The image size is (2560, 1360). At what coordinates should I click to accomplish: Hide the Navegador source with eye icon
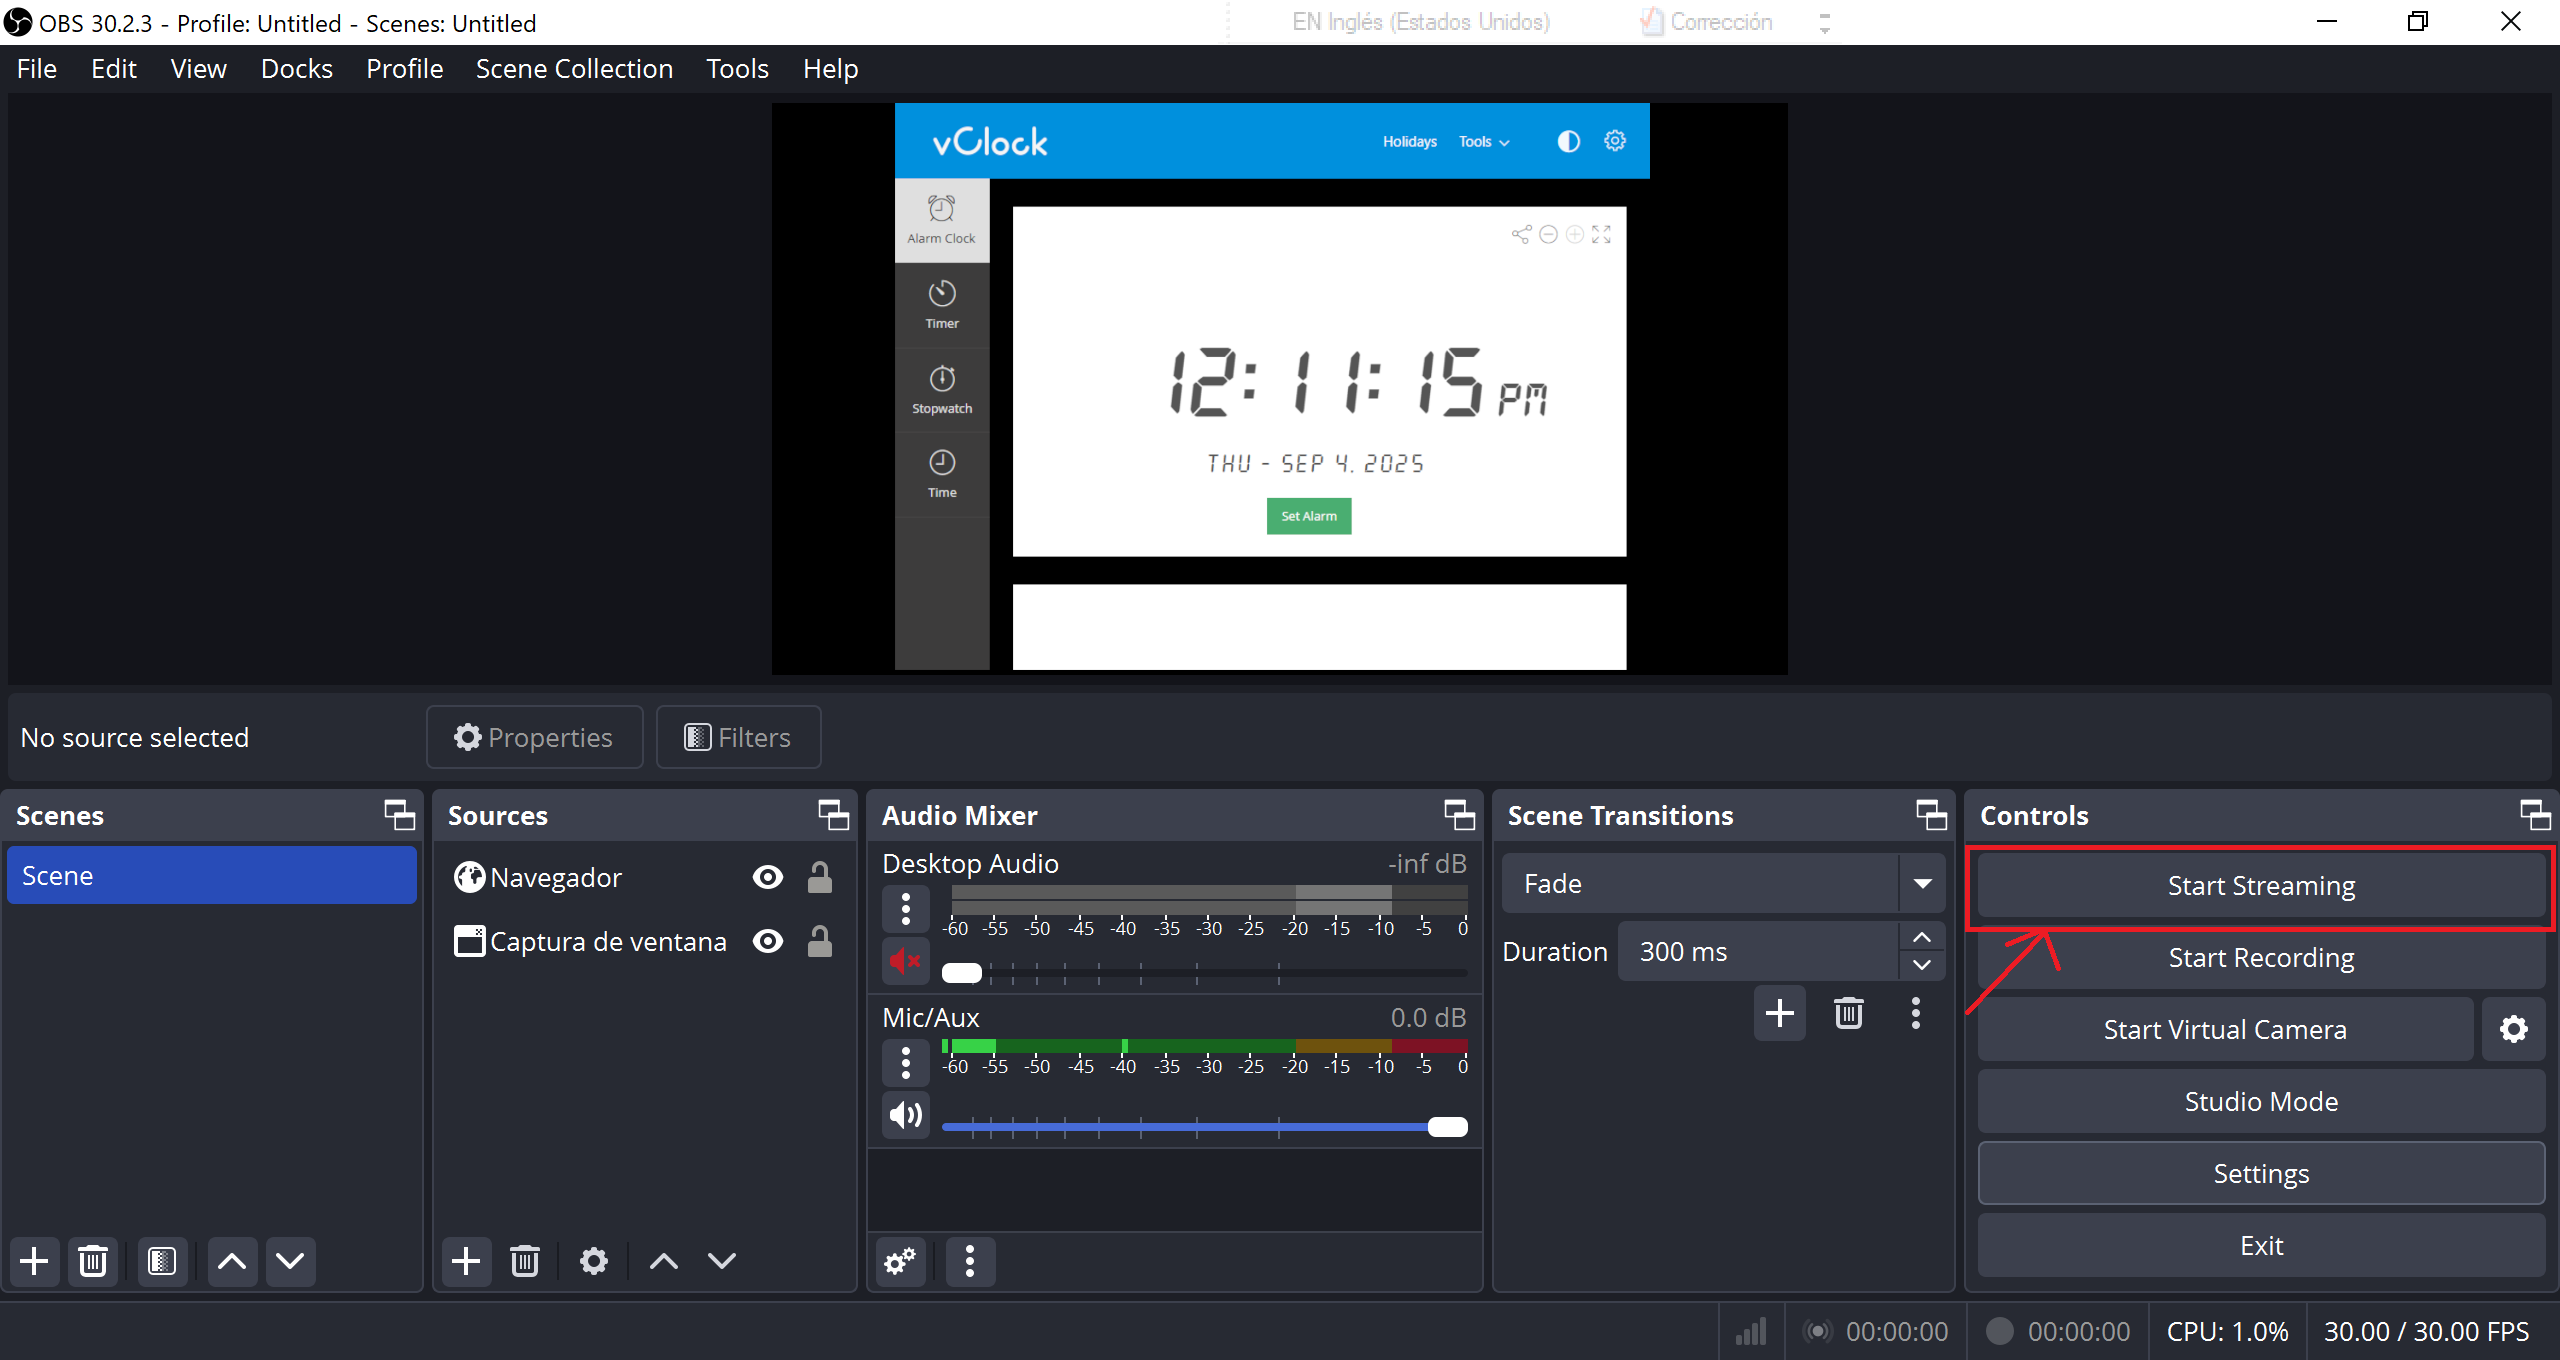[x=768, y=877]
